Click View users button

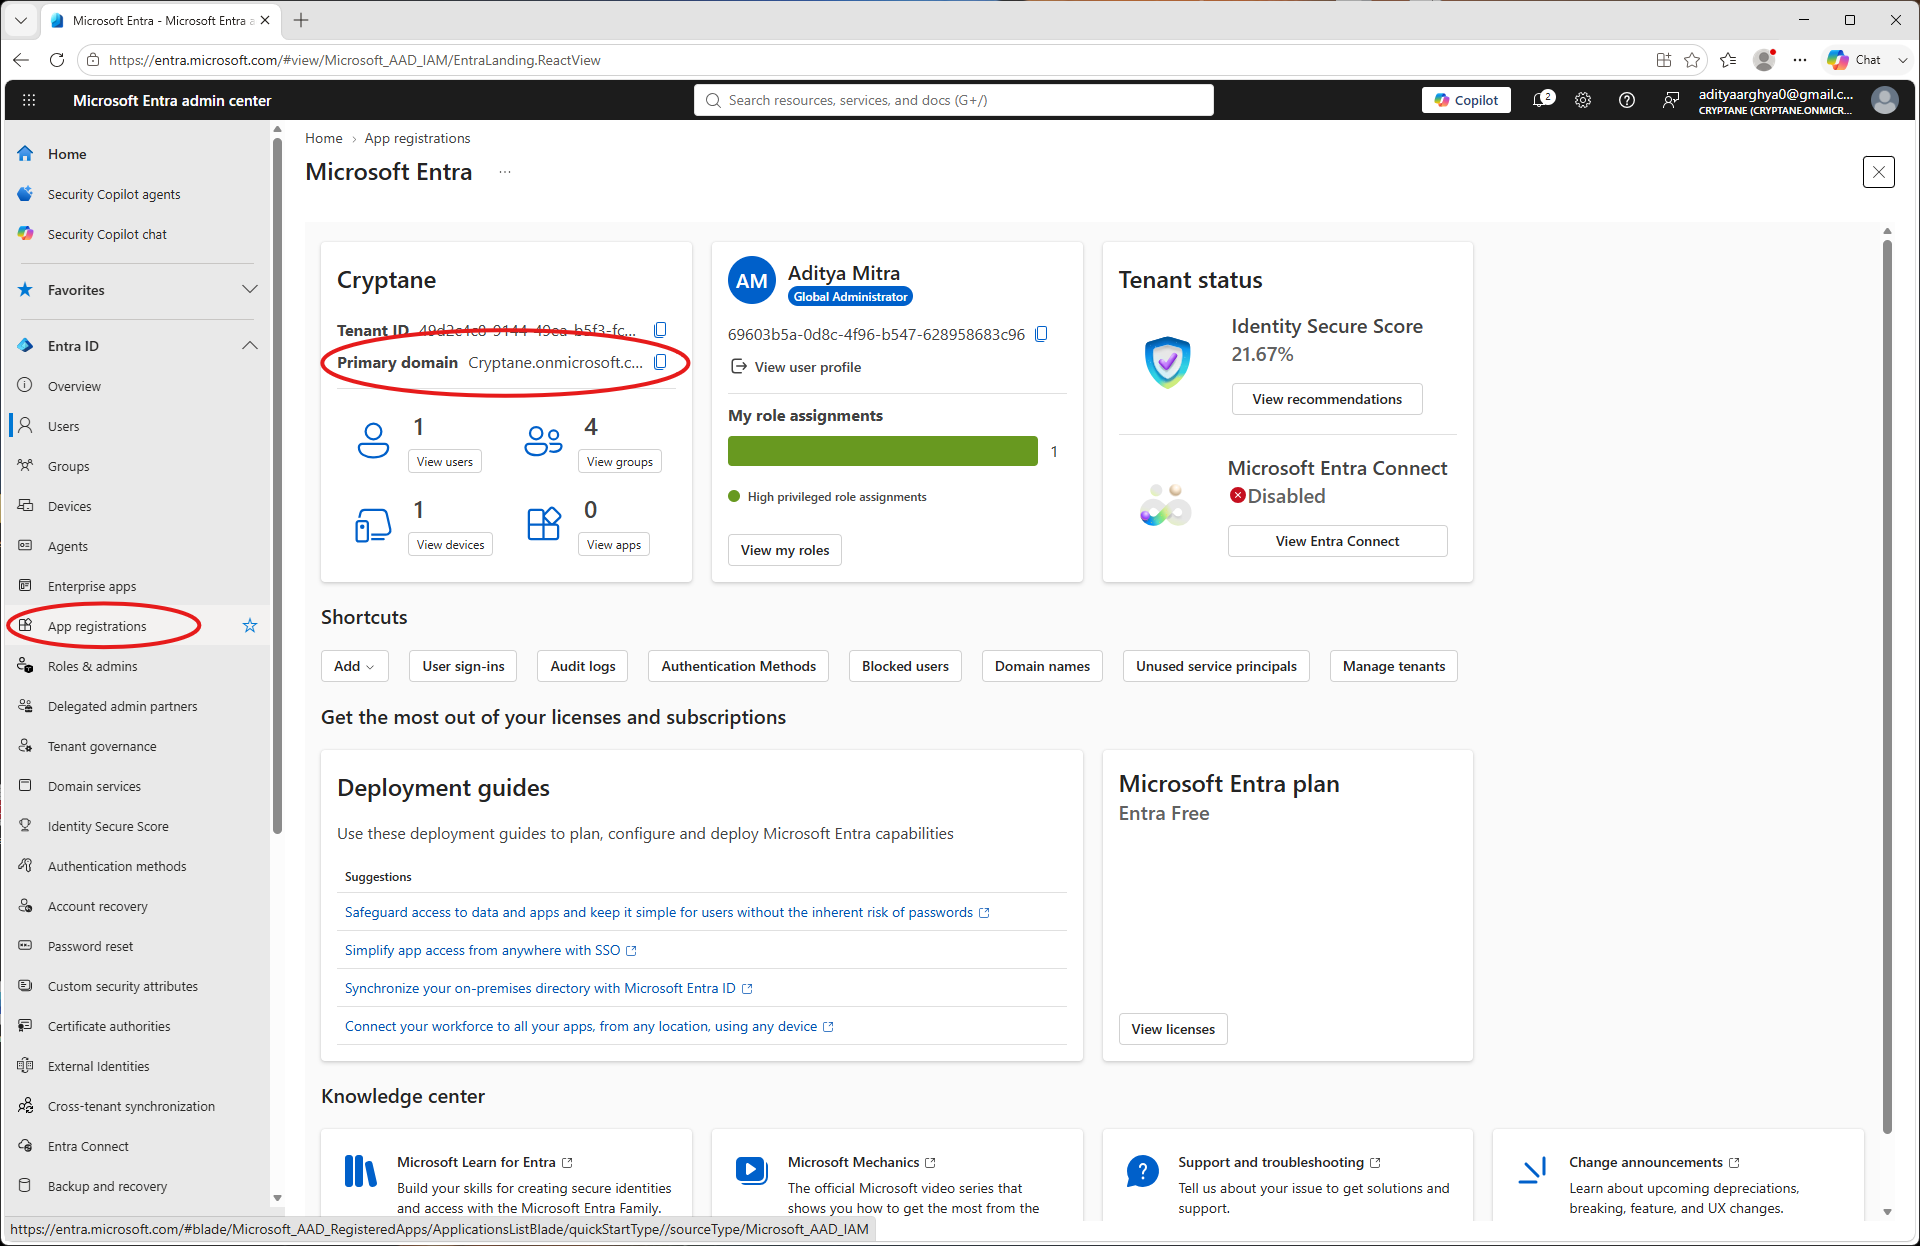(x=445, y=461)
